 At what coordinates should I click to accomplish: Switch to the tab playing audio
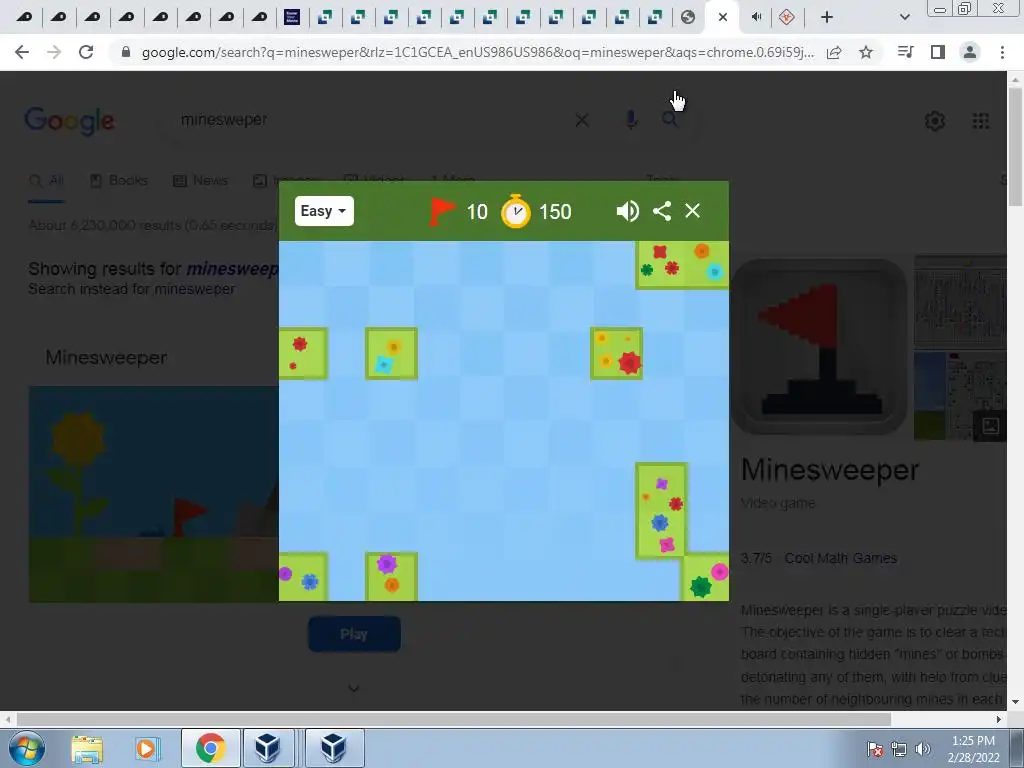pyautogui.click(x=756, y=18)
